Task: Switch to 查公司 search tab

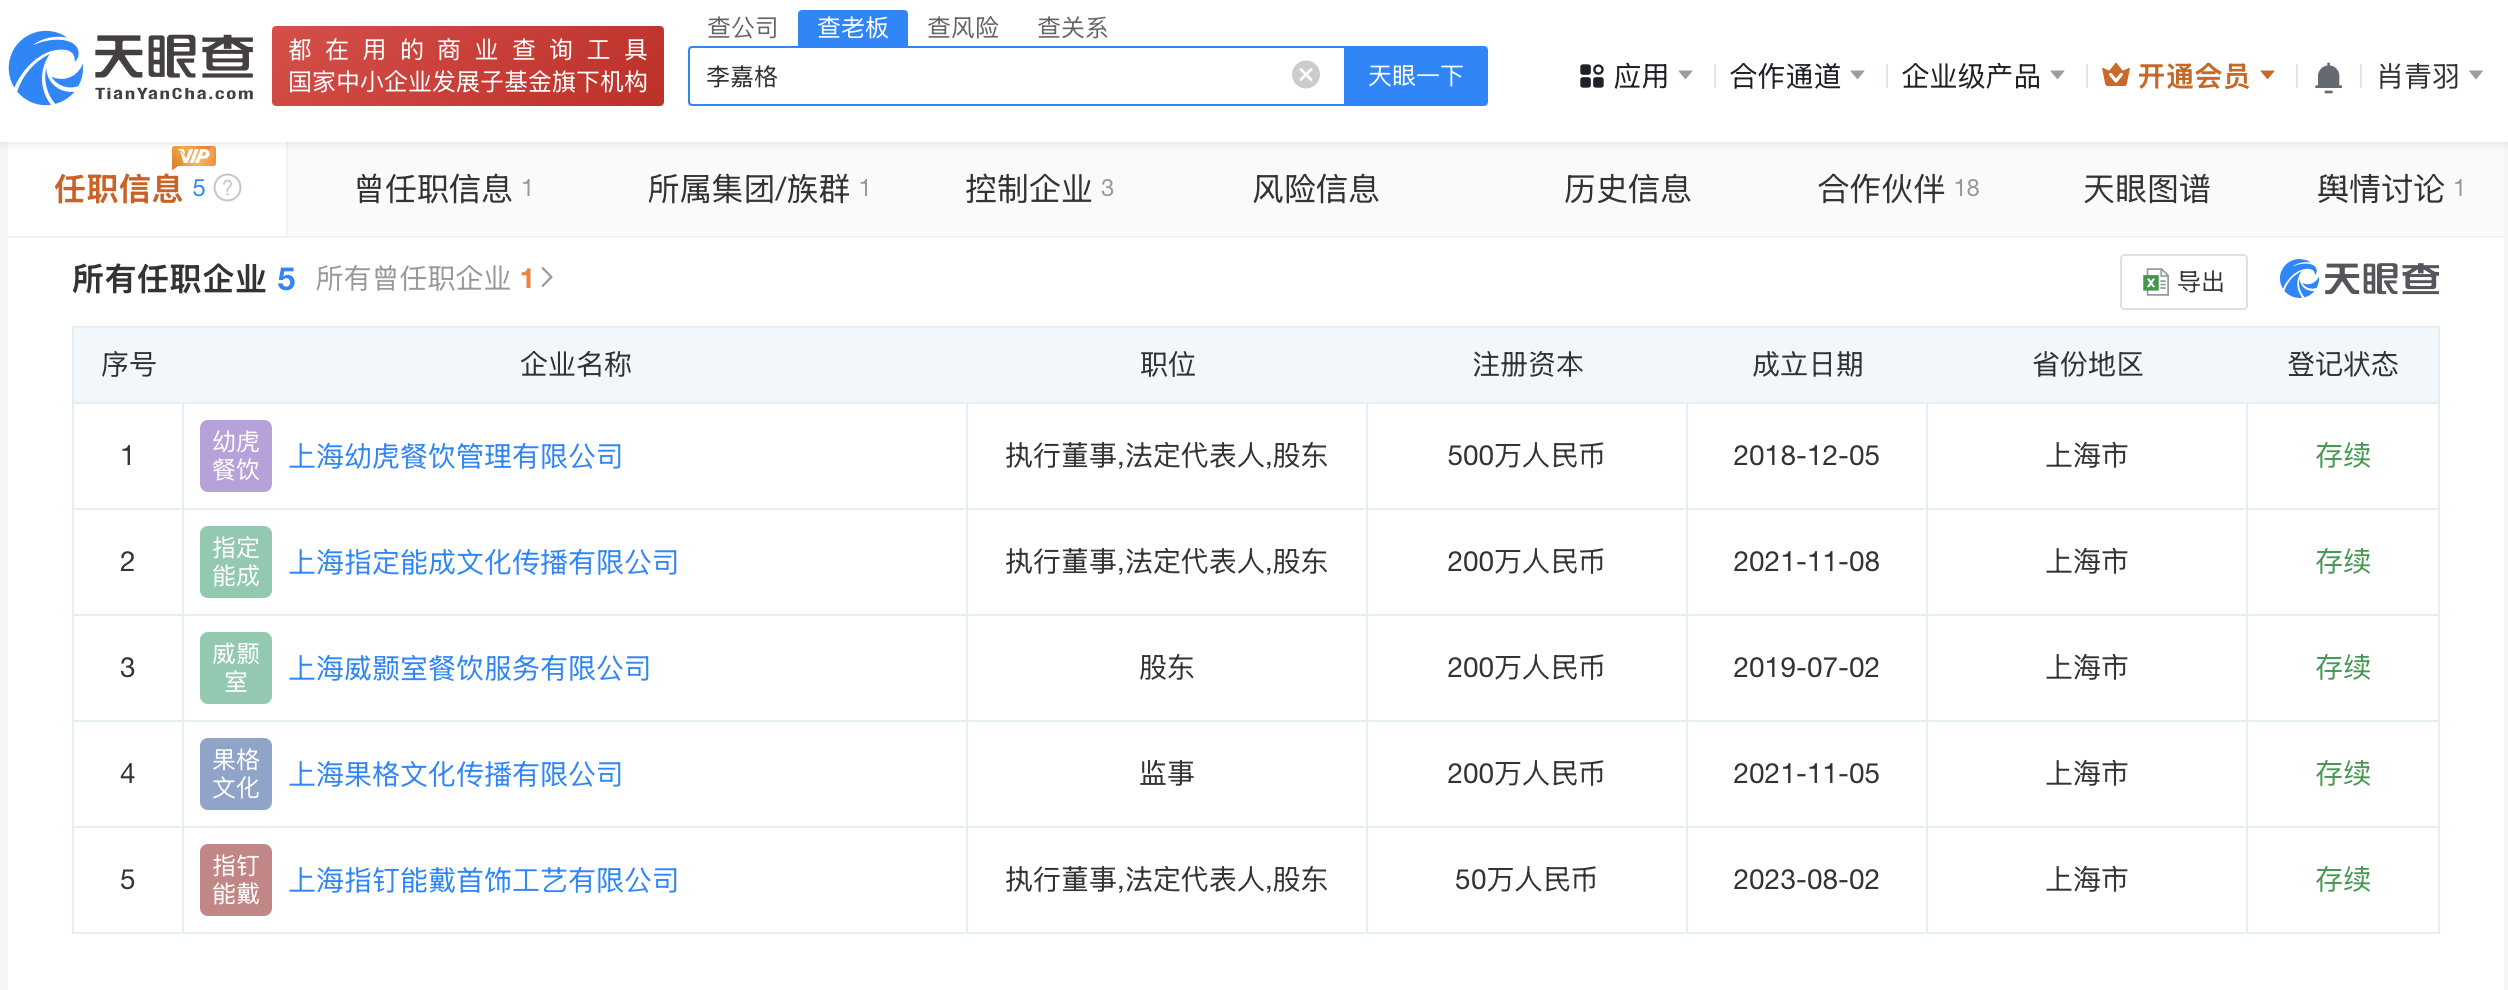Action: [743, 27]
